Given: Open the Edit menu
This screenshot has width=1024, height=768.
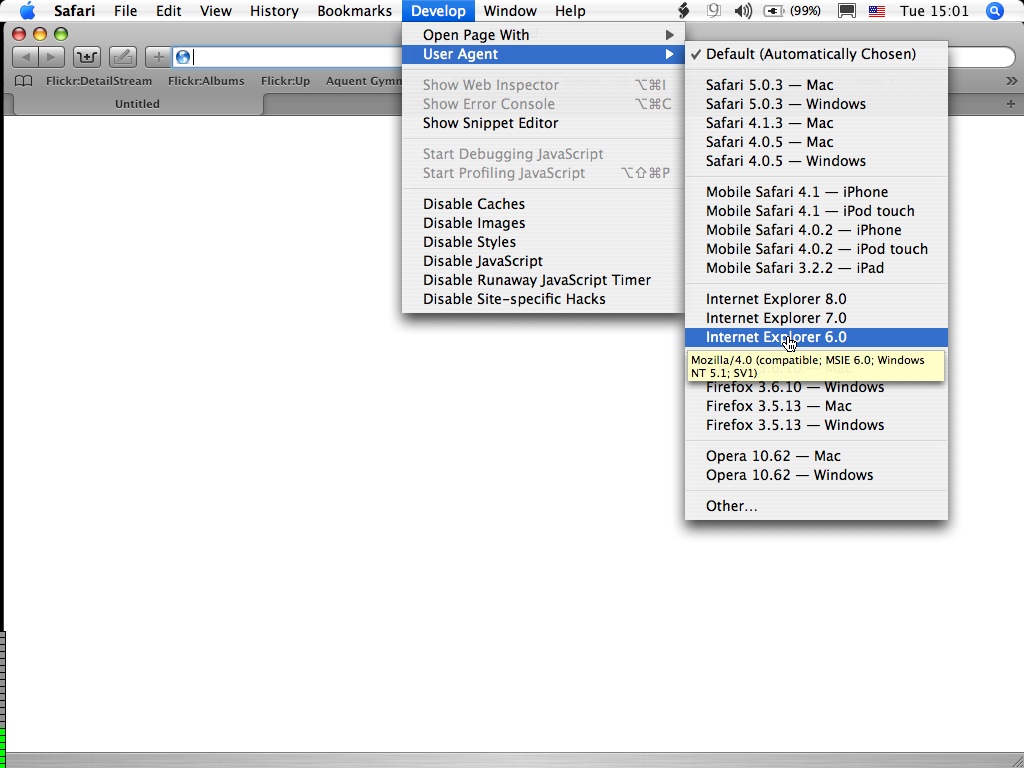Looking at the screenshot, I should point(168,10).
